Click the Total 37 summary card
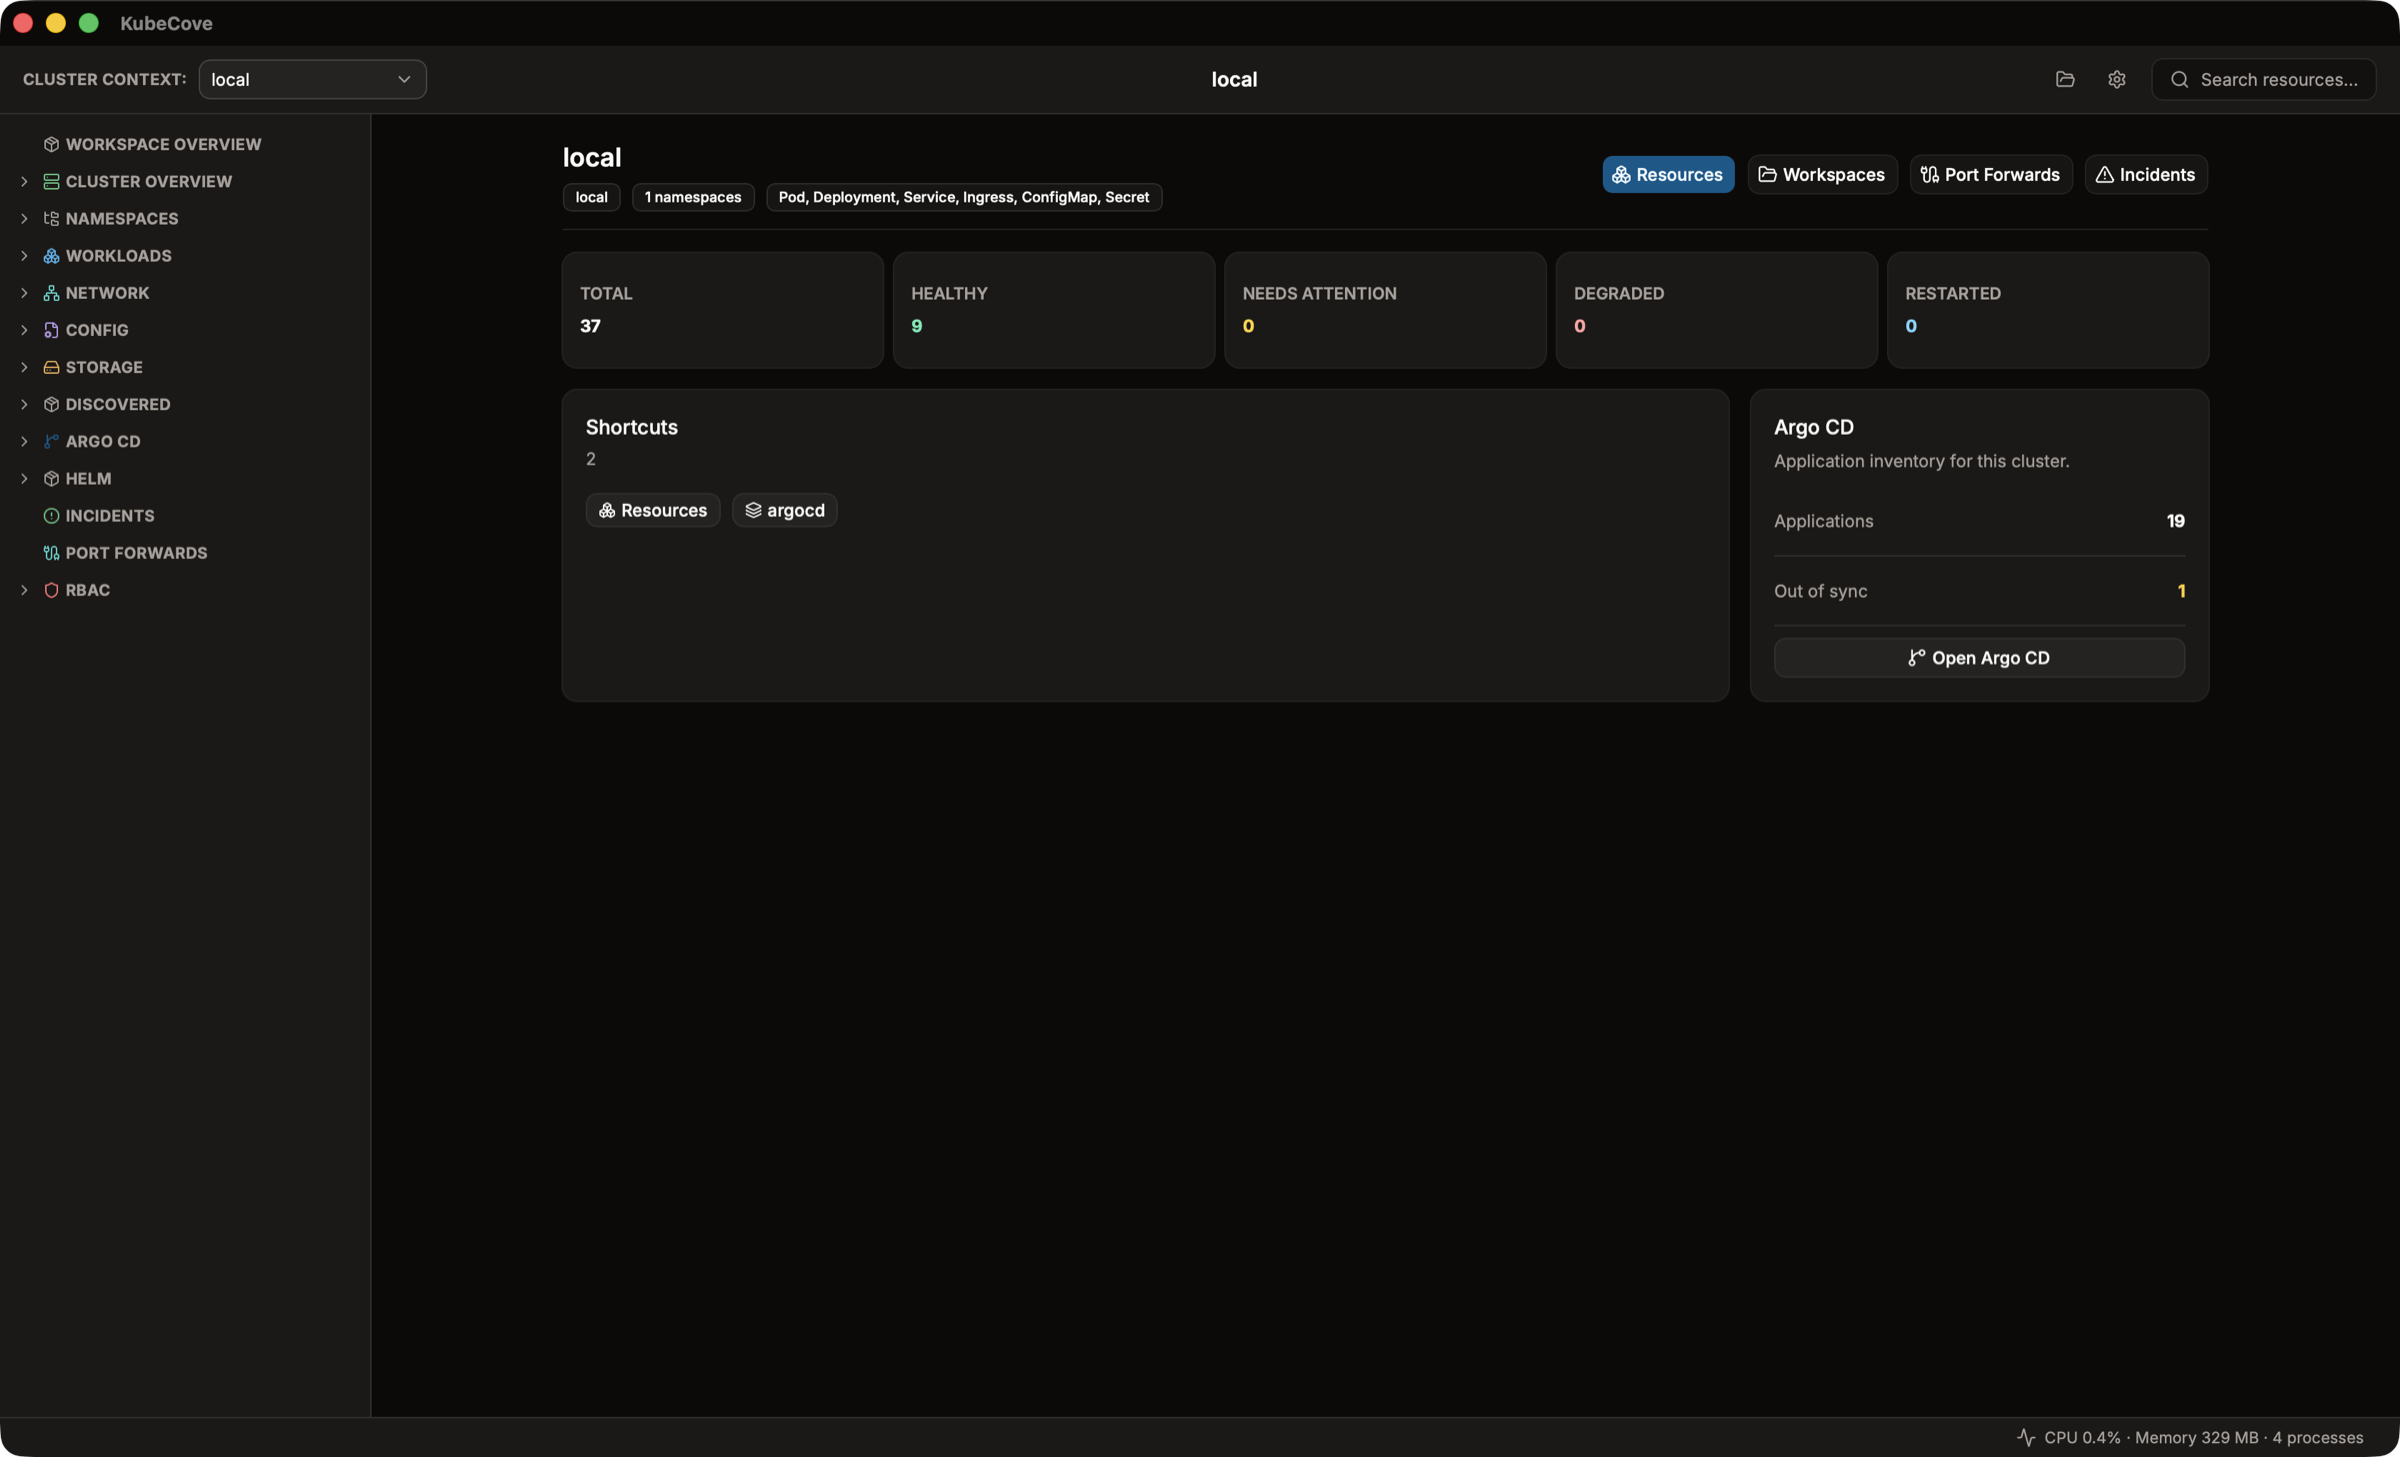Screen dimensions: 2400x1457 coord(723,310)
